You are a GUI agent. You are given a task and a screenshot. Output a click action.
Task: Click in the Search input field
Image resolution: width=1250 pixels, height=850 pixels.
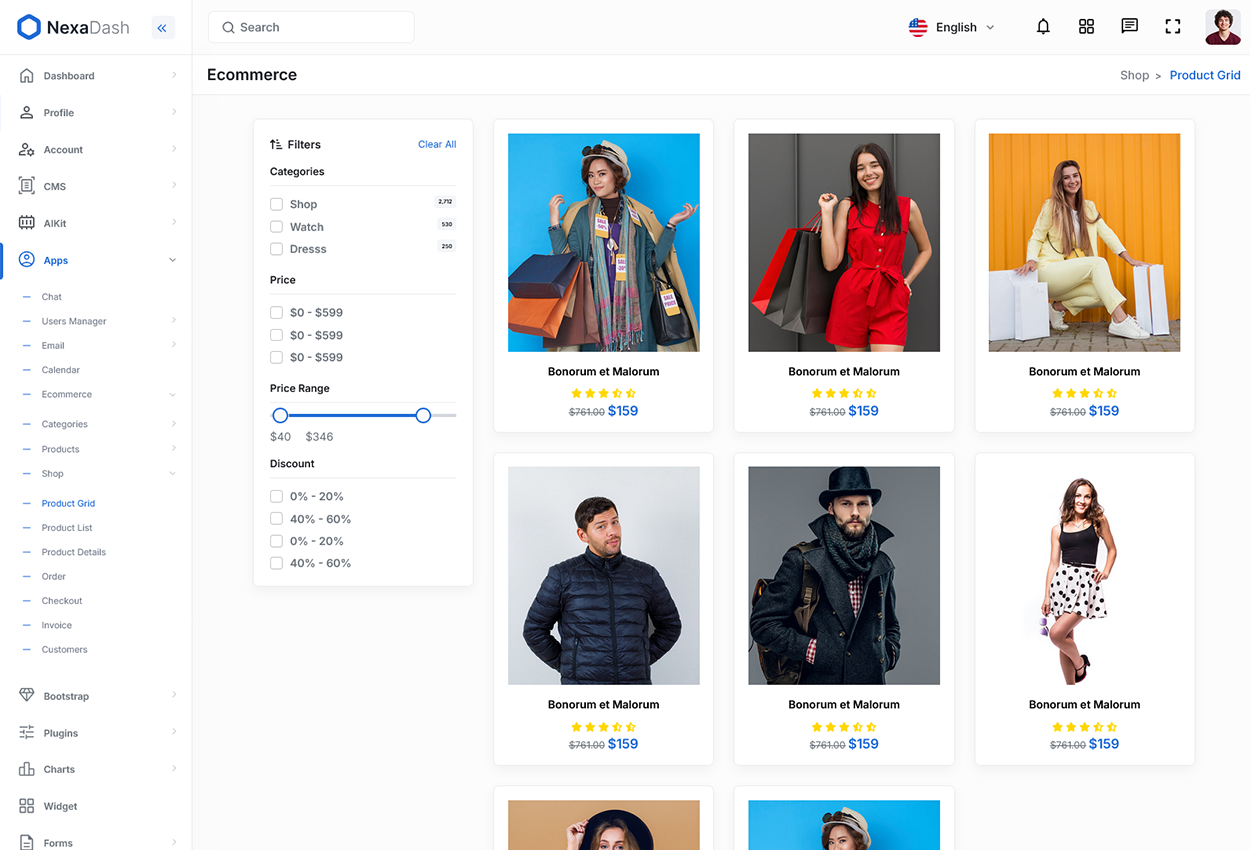pos(320,27)
